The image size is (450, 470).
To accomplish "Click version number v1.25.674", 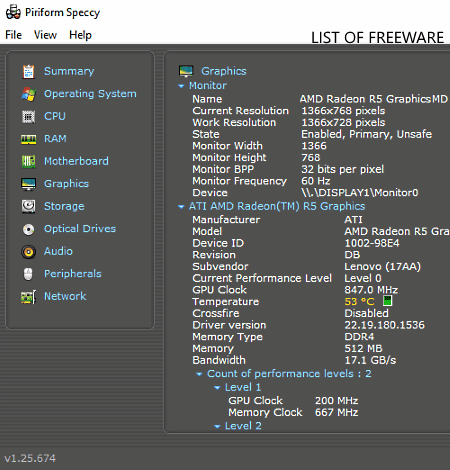I will click(30, 458).
